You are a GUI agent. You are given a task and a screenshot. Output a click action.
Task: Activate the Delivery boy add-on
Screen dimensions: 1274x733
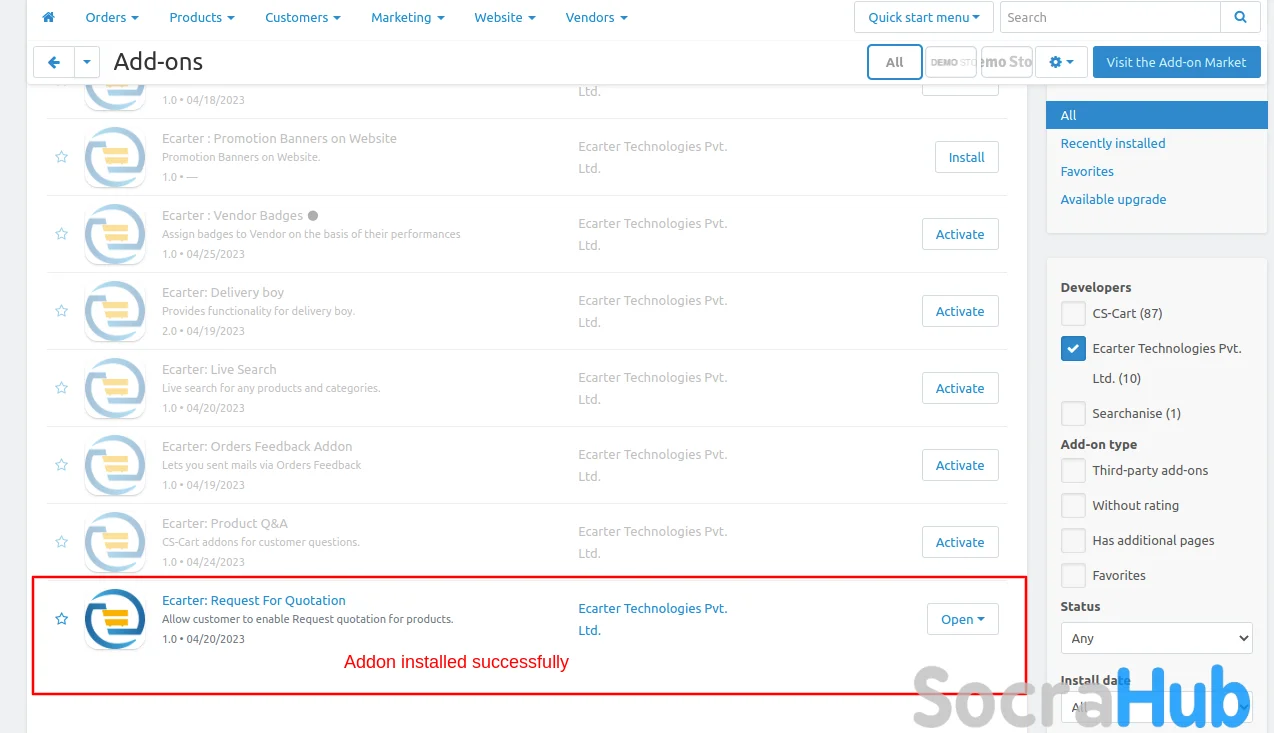[x=960, y=311]
